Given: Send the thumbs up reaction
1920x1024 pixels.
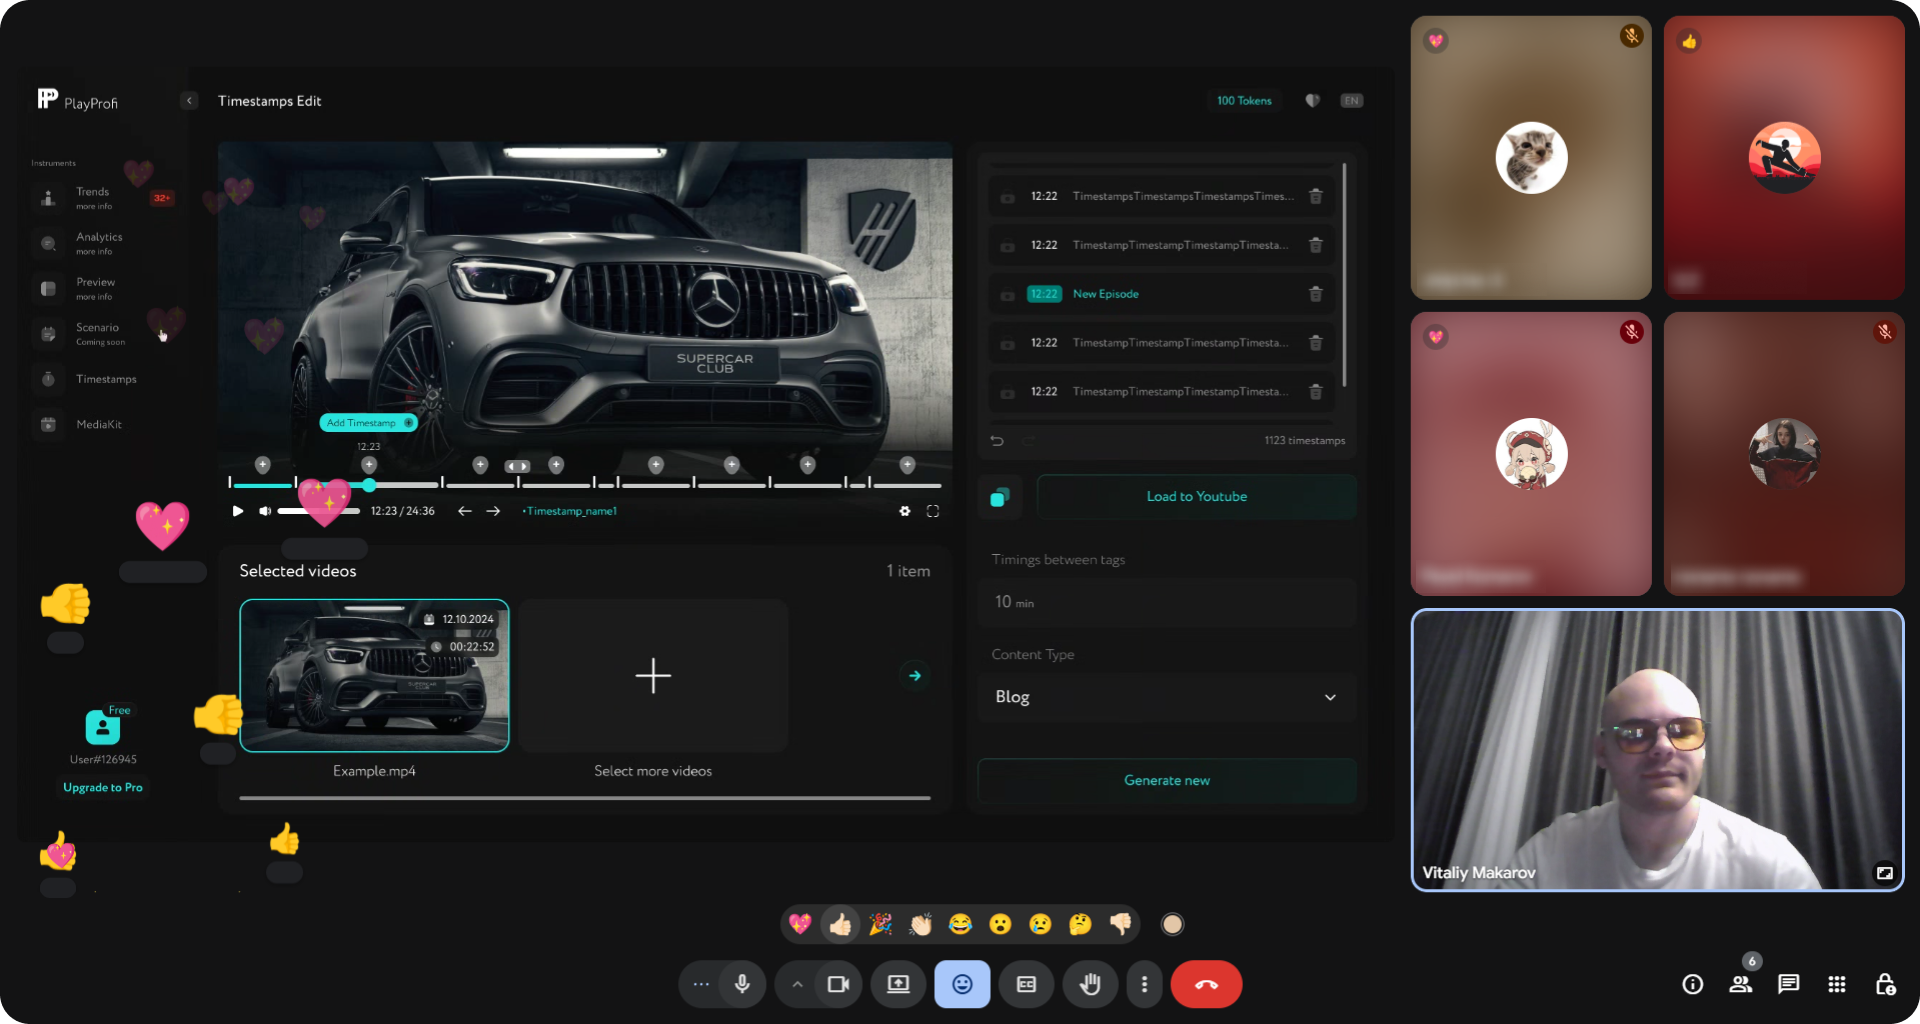Looking at the screenshot, I should 841,924.
